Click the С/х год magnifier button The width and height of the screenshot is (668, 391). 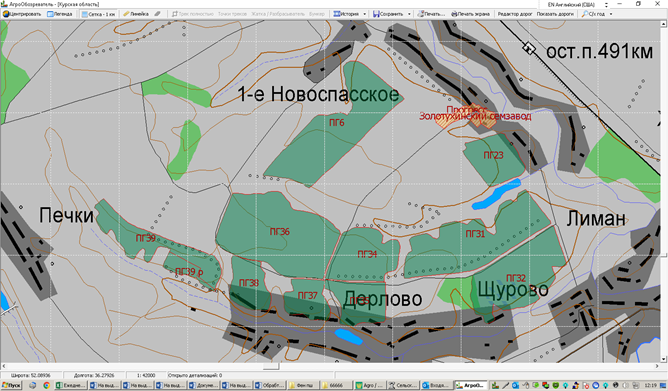[x=593, y=14]
